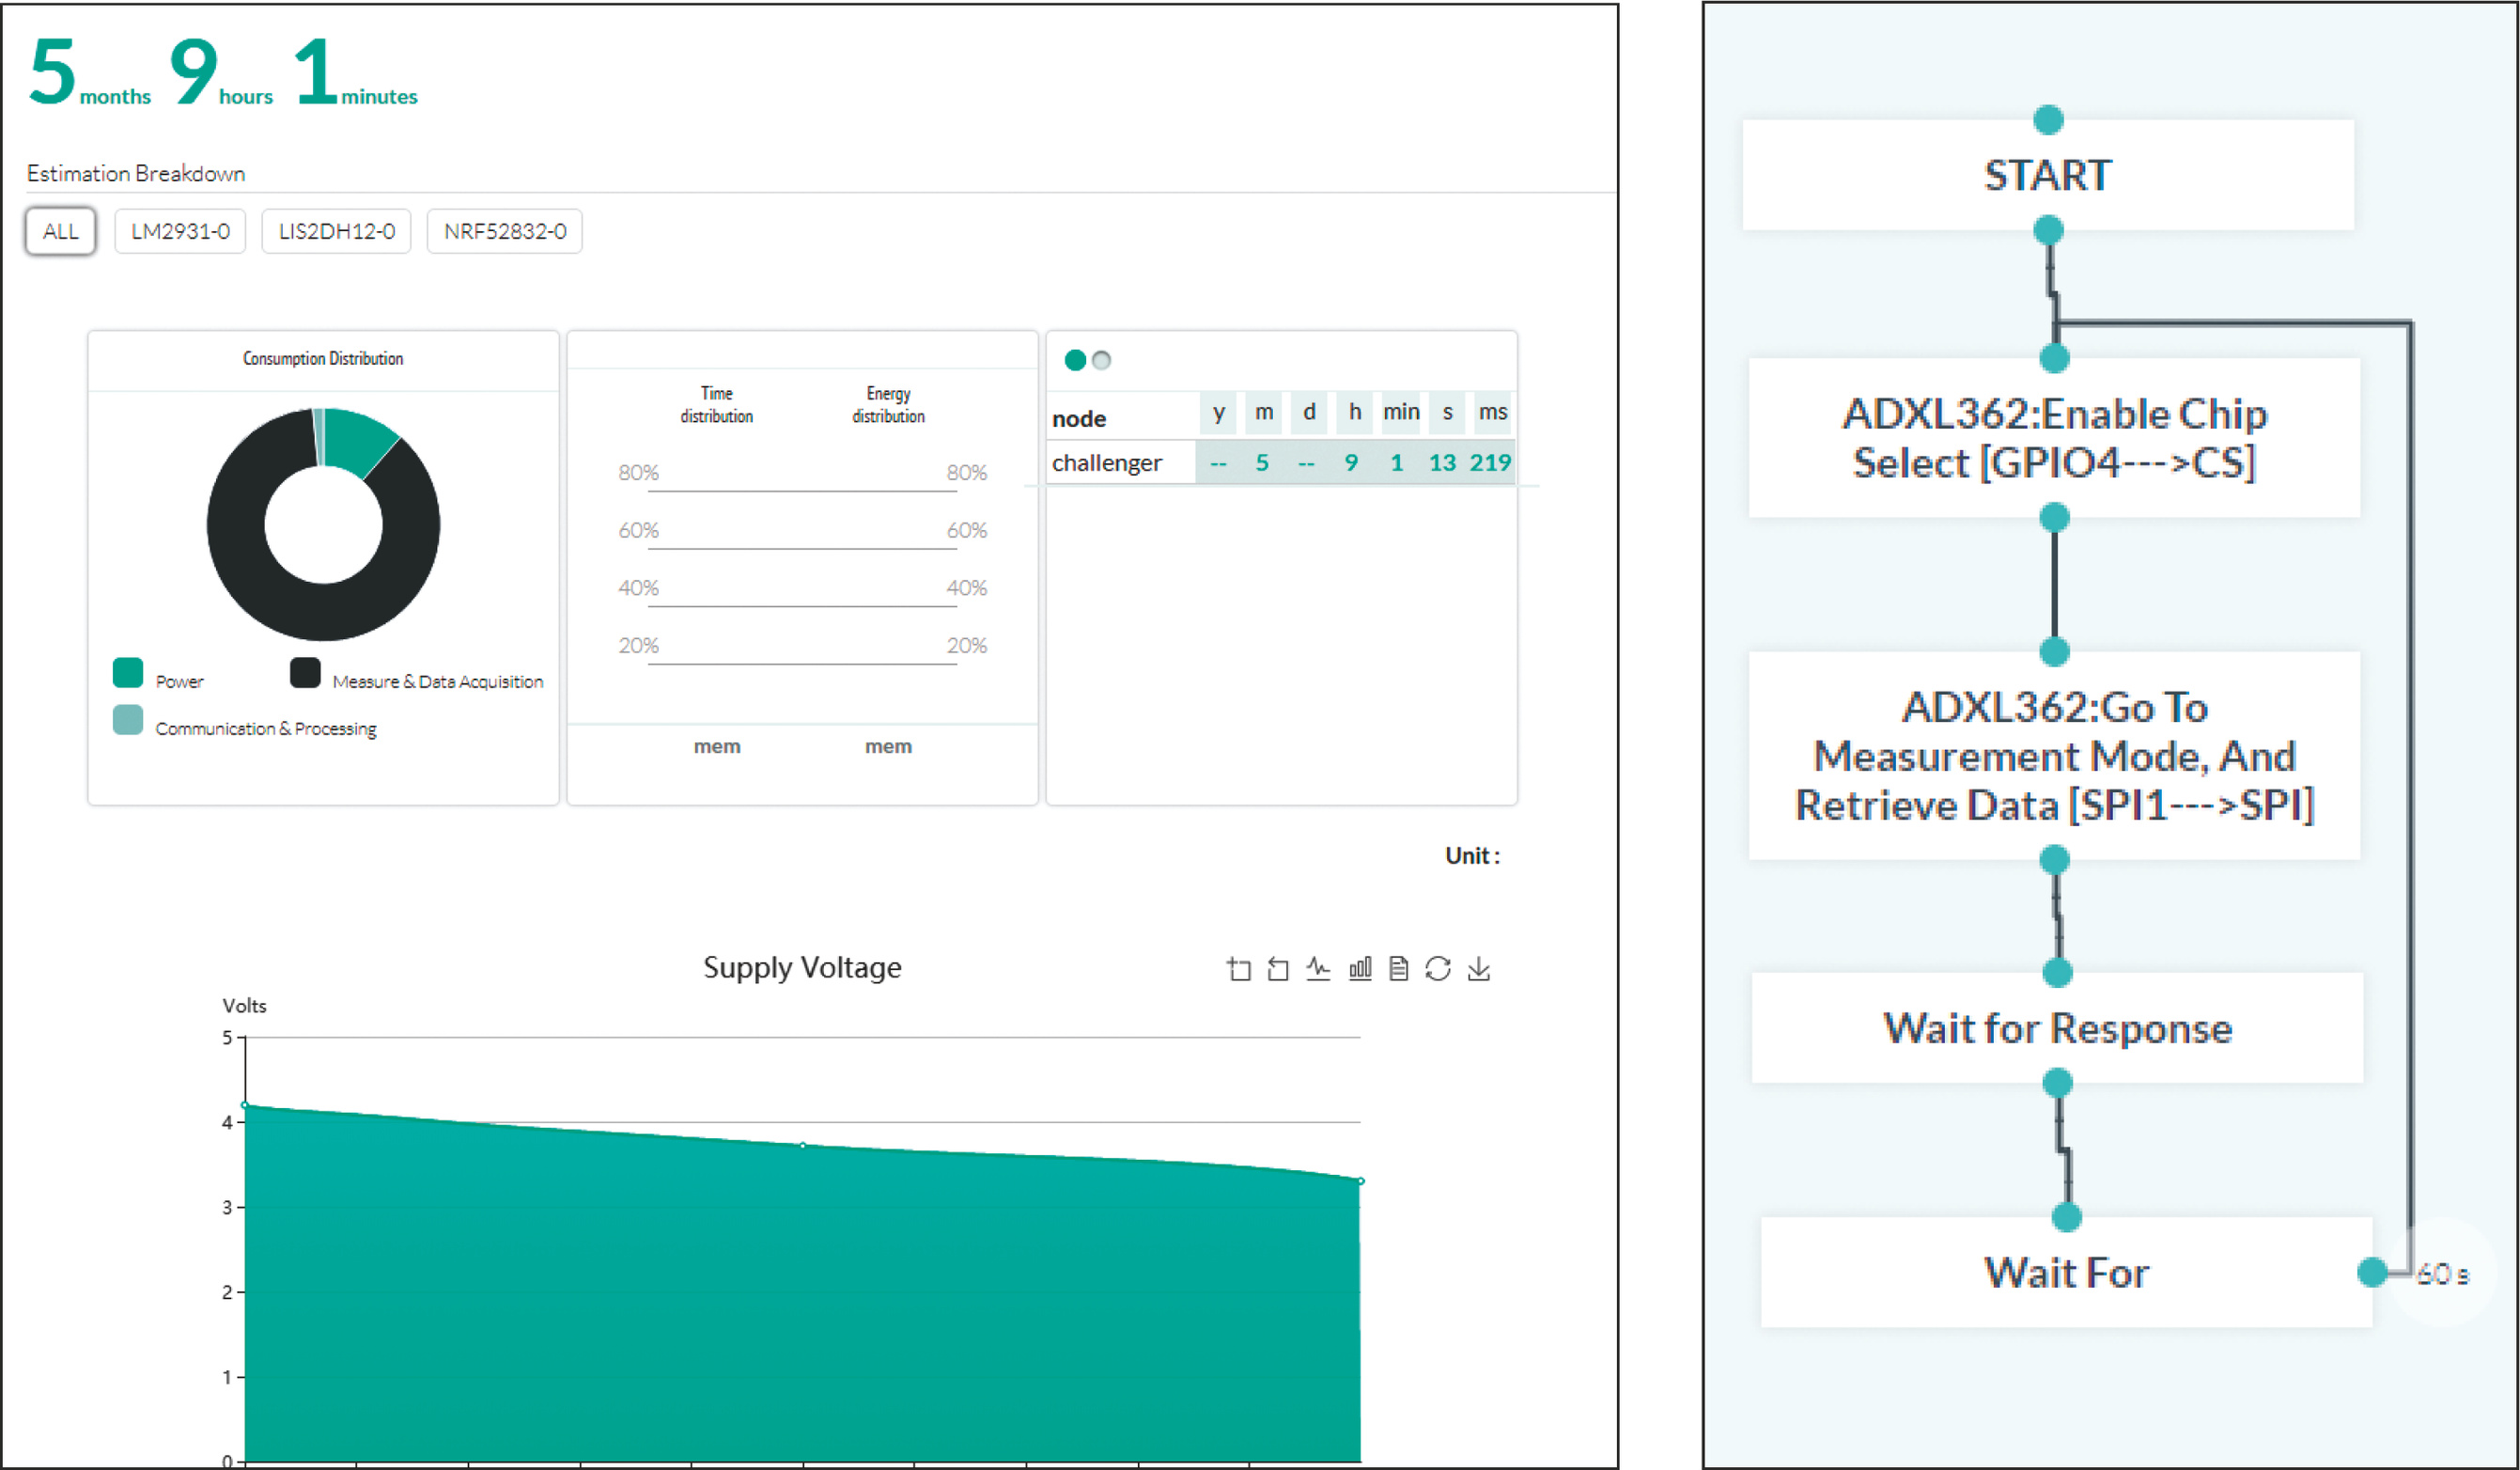The width and height of the screenshot is (2520, 1470).
Task: Click the restore/refresh chart icon
Action: coord(1438,968)
